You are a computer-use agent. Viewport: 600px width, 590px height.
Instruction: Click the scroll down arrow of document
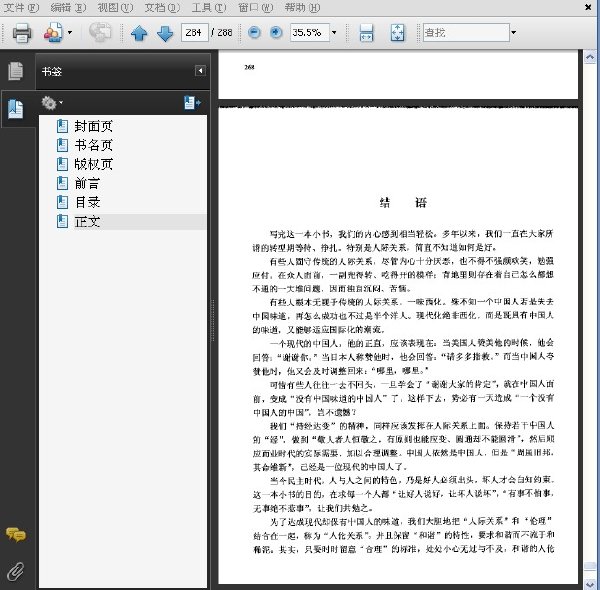590,583
